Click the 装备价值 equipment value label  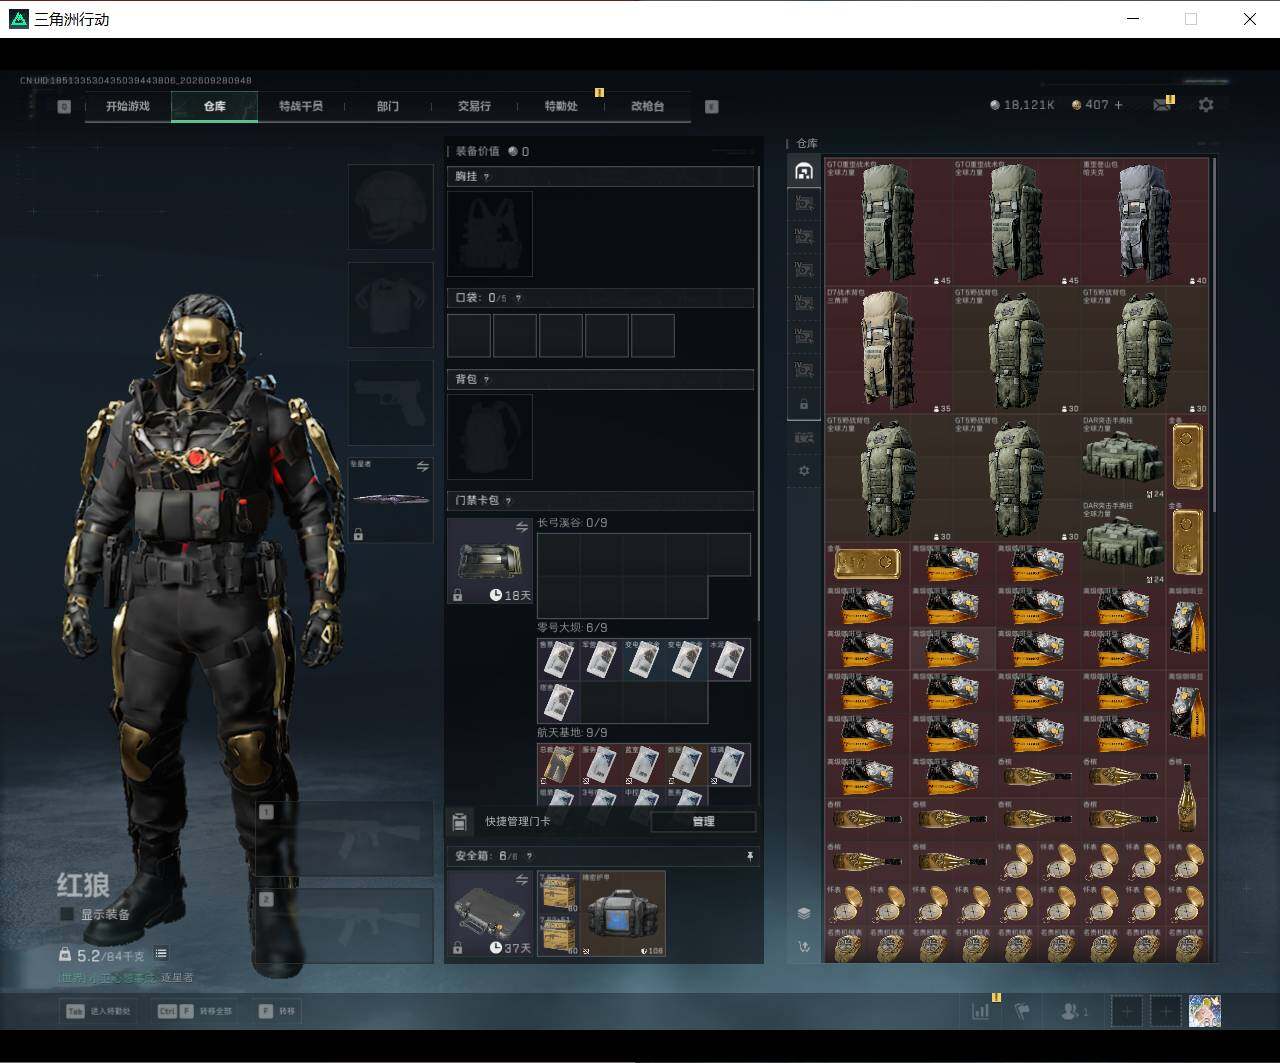(x=478, y=151)
